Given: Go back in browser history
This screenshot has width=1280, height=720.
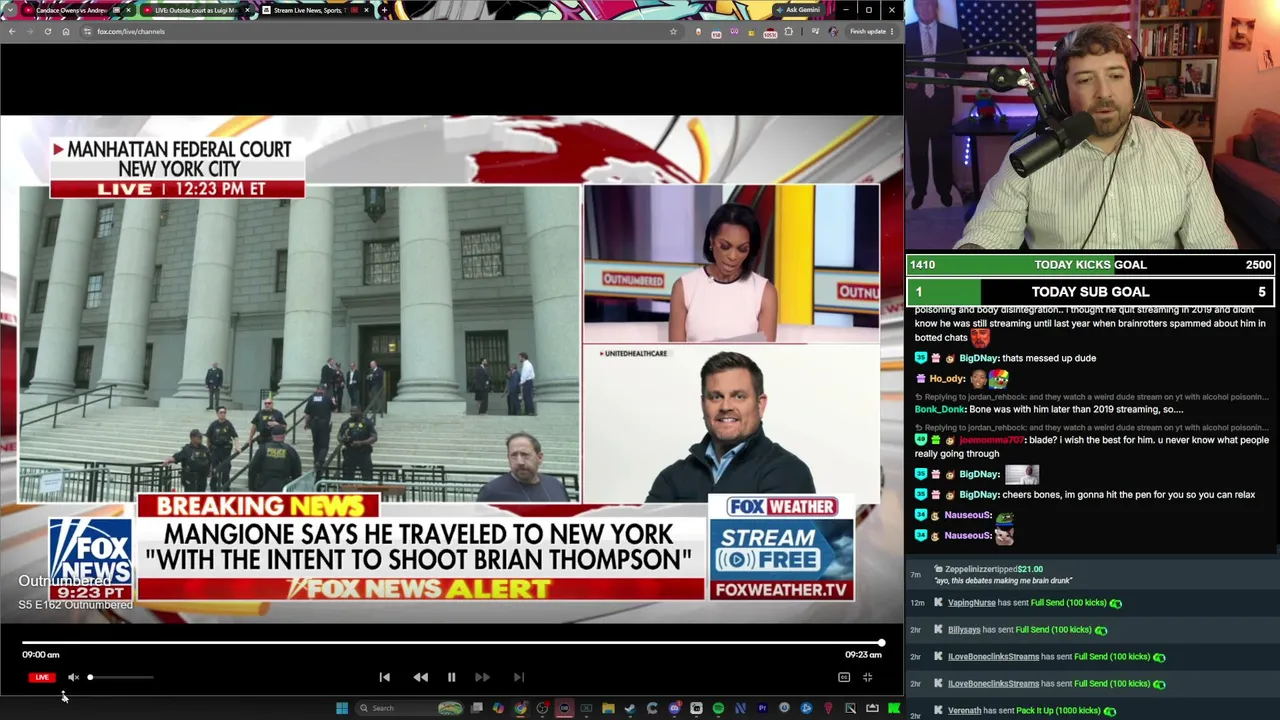Looking at the screenshot, I should pyautogui.click(x=11, y=31).
